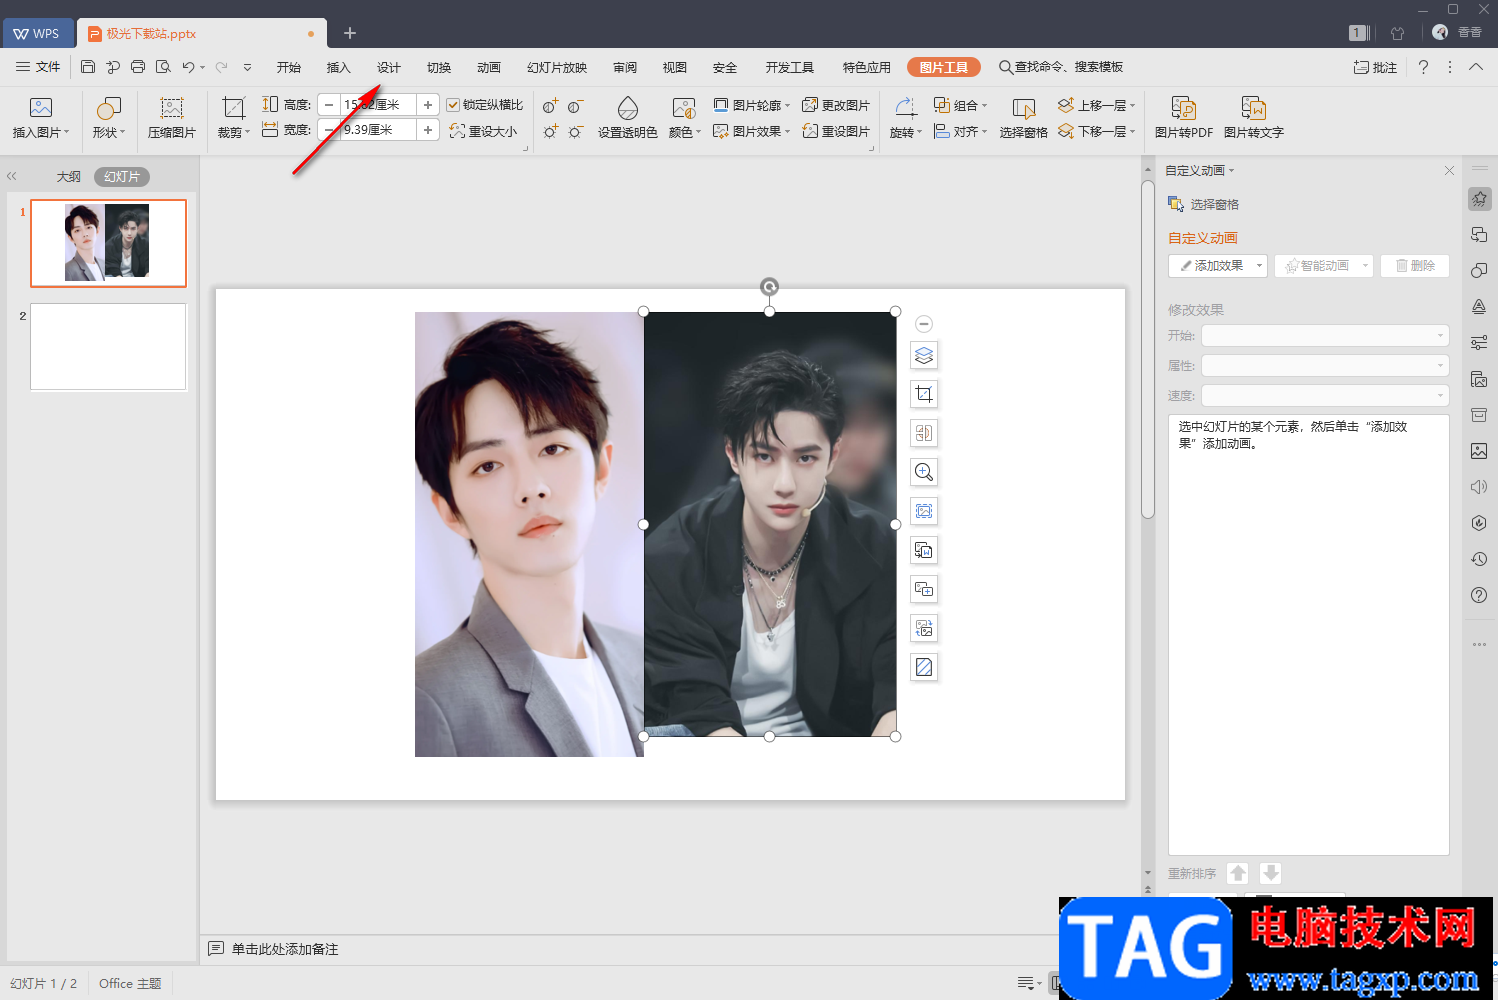Collapse the slide thumbnail panel
Image resolution: width=1498 pixels, height=1000 pixels.
coord(12,176)
